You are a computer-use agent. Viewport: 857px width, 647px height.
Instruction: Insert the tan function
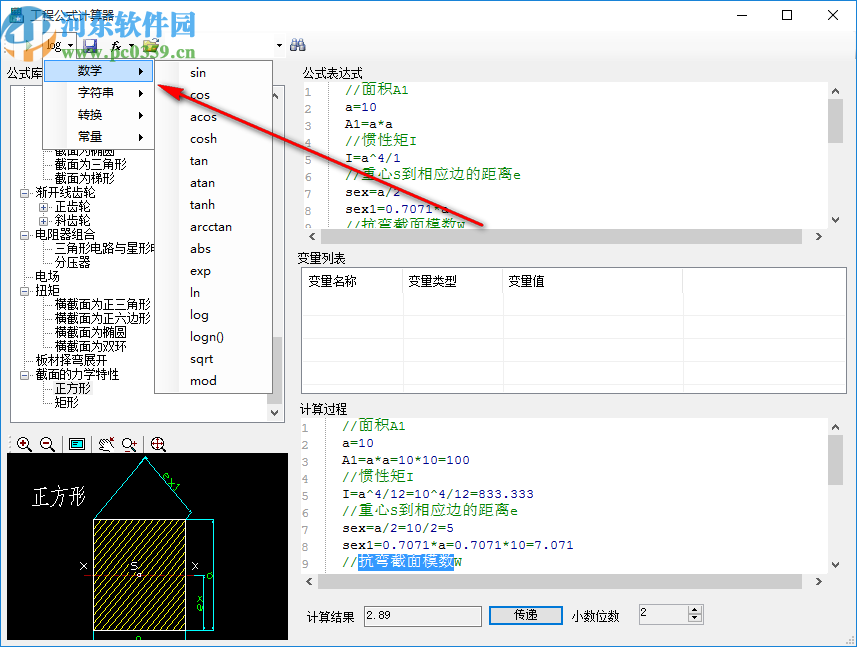(x=214, y=161)
